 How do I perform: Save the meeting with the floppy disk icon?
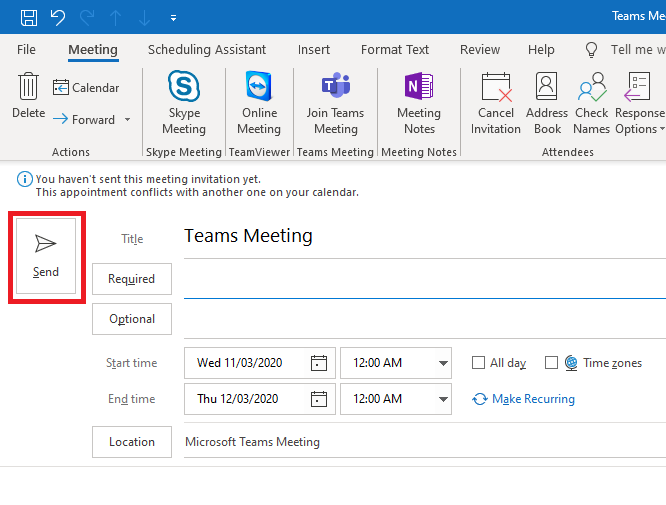click(x=29, y=18)
